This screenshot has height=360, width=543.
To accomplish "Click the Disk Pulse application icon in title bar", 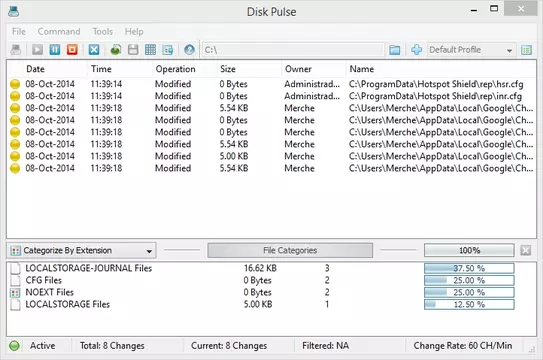I will point(14,11).
